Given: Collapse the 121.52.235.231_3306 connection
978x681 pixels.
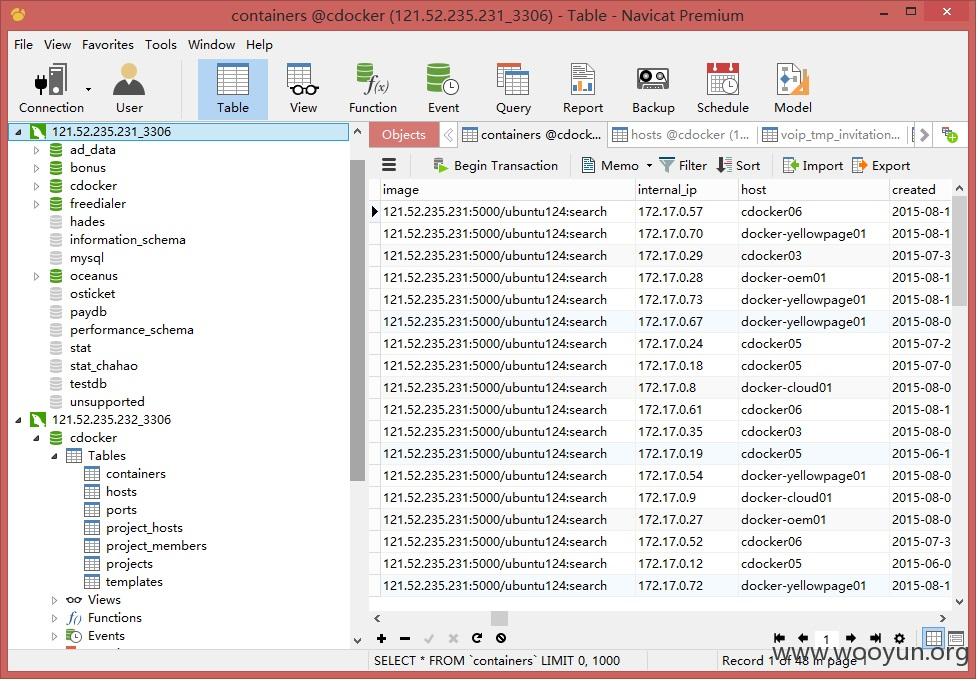Looking at the screenshot, I should click(x=18, y=132).
